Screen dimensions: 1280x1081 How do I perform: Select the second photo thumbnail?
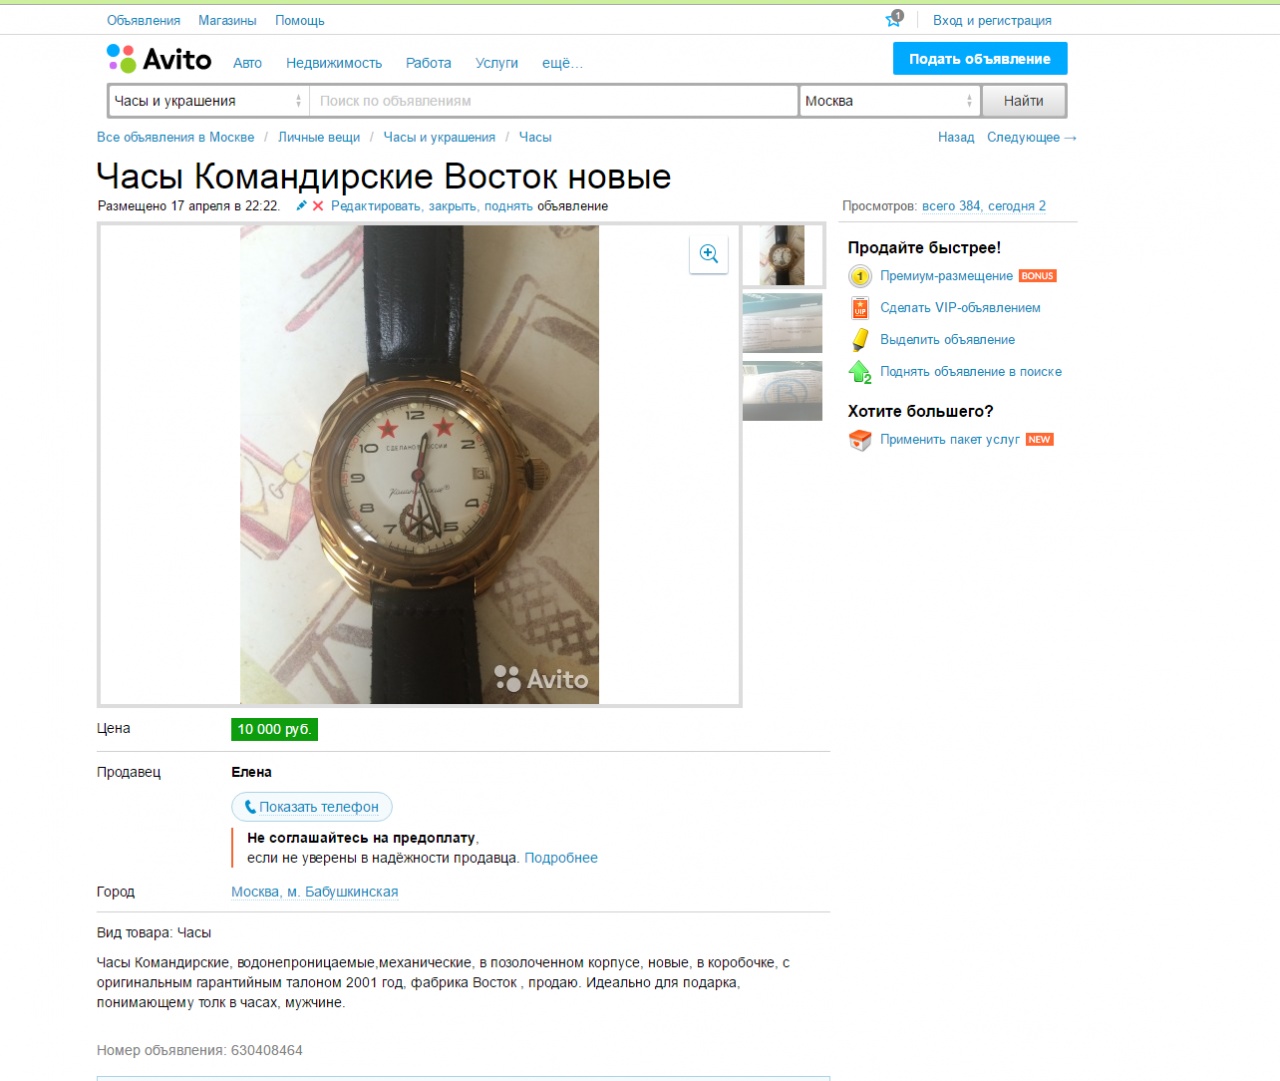[782, 323]
